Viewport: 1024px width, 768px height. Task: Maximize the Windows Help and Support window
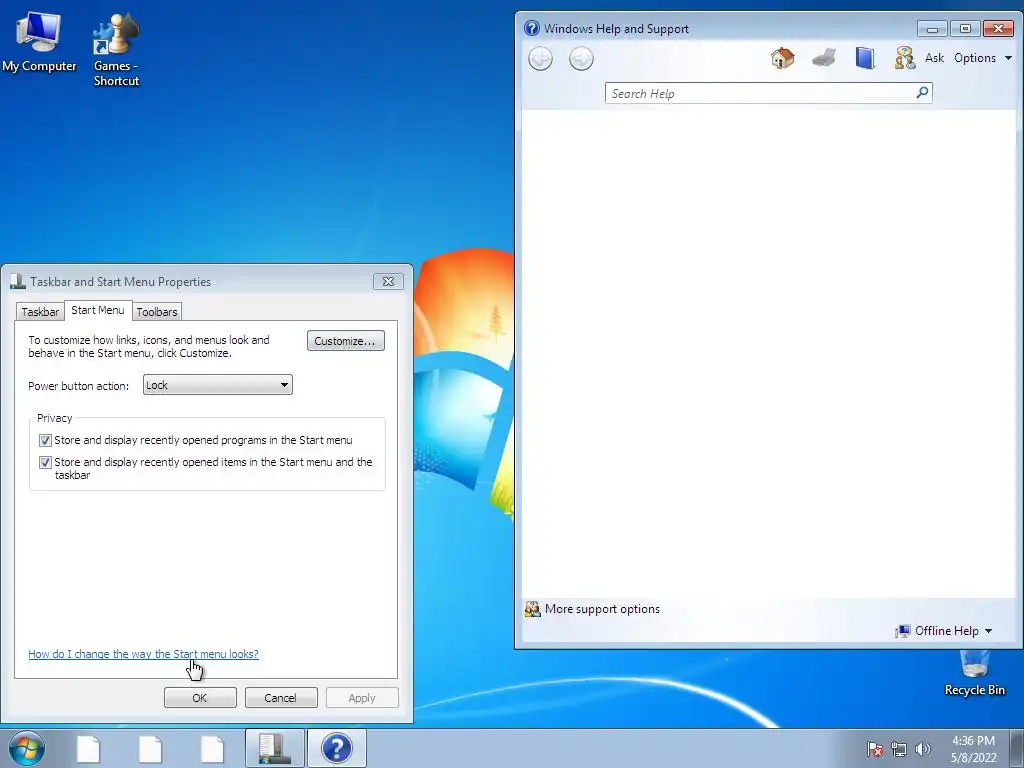point(965,28)
